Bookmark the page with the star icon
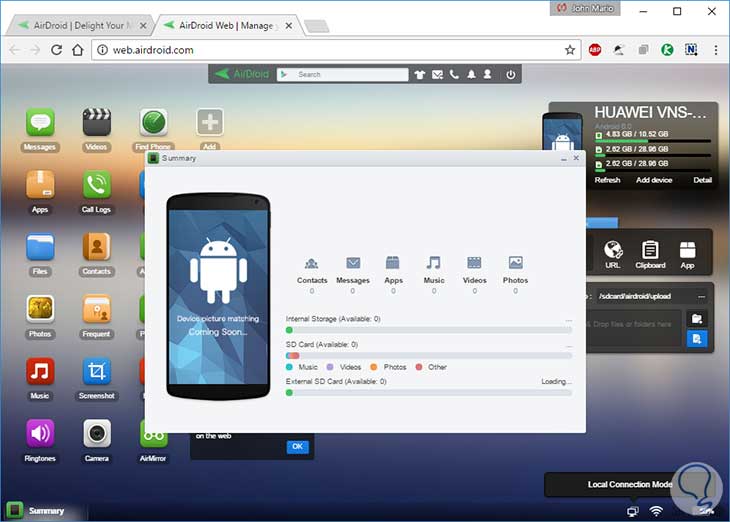Viewport: 730px width, 522px height. (x=570, y=50)
